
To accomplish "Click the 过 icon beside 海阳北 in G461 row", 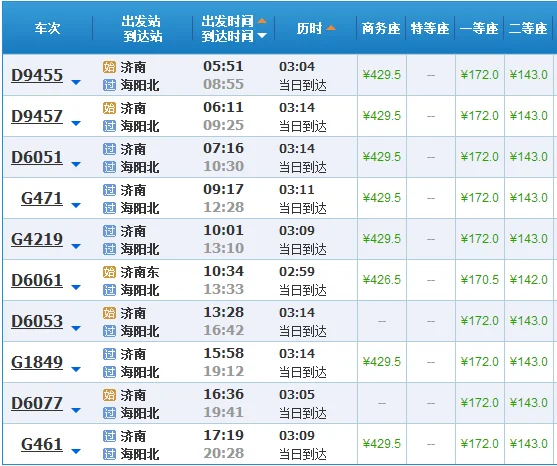I will click(109, 454).
